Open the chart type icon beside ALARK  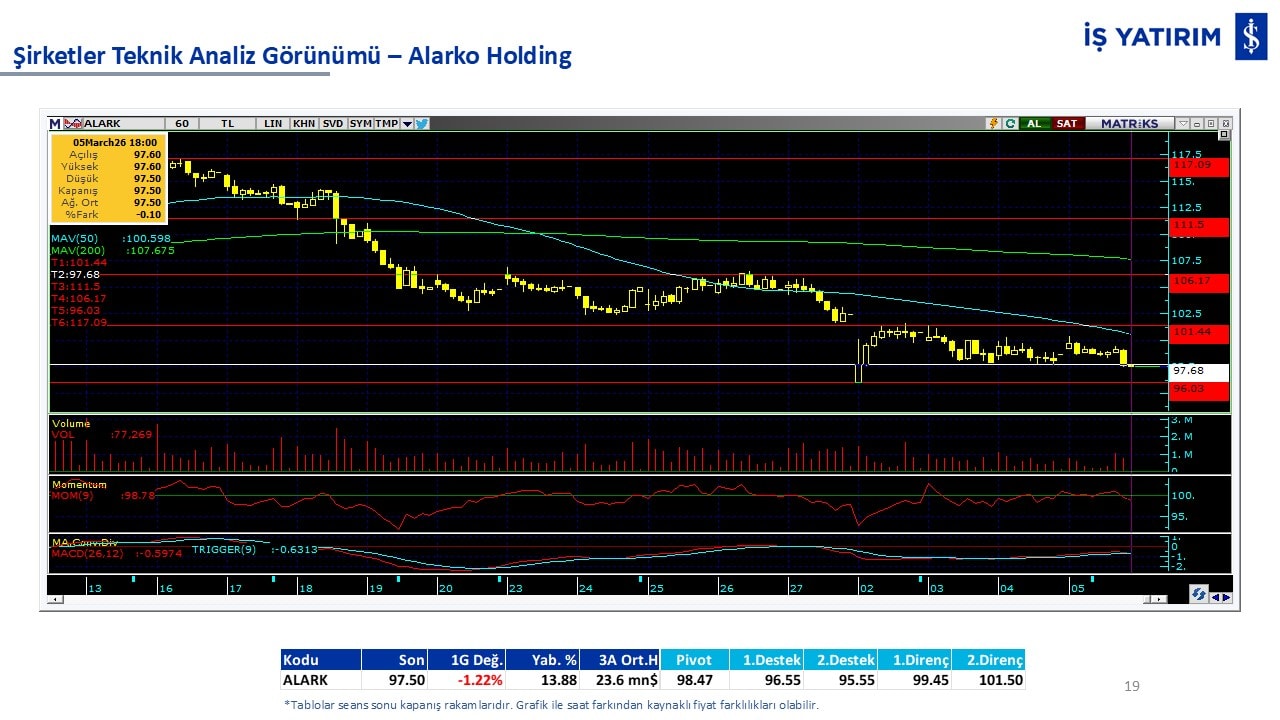(x=72, y=124)
